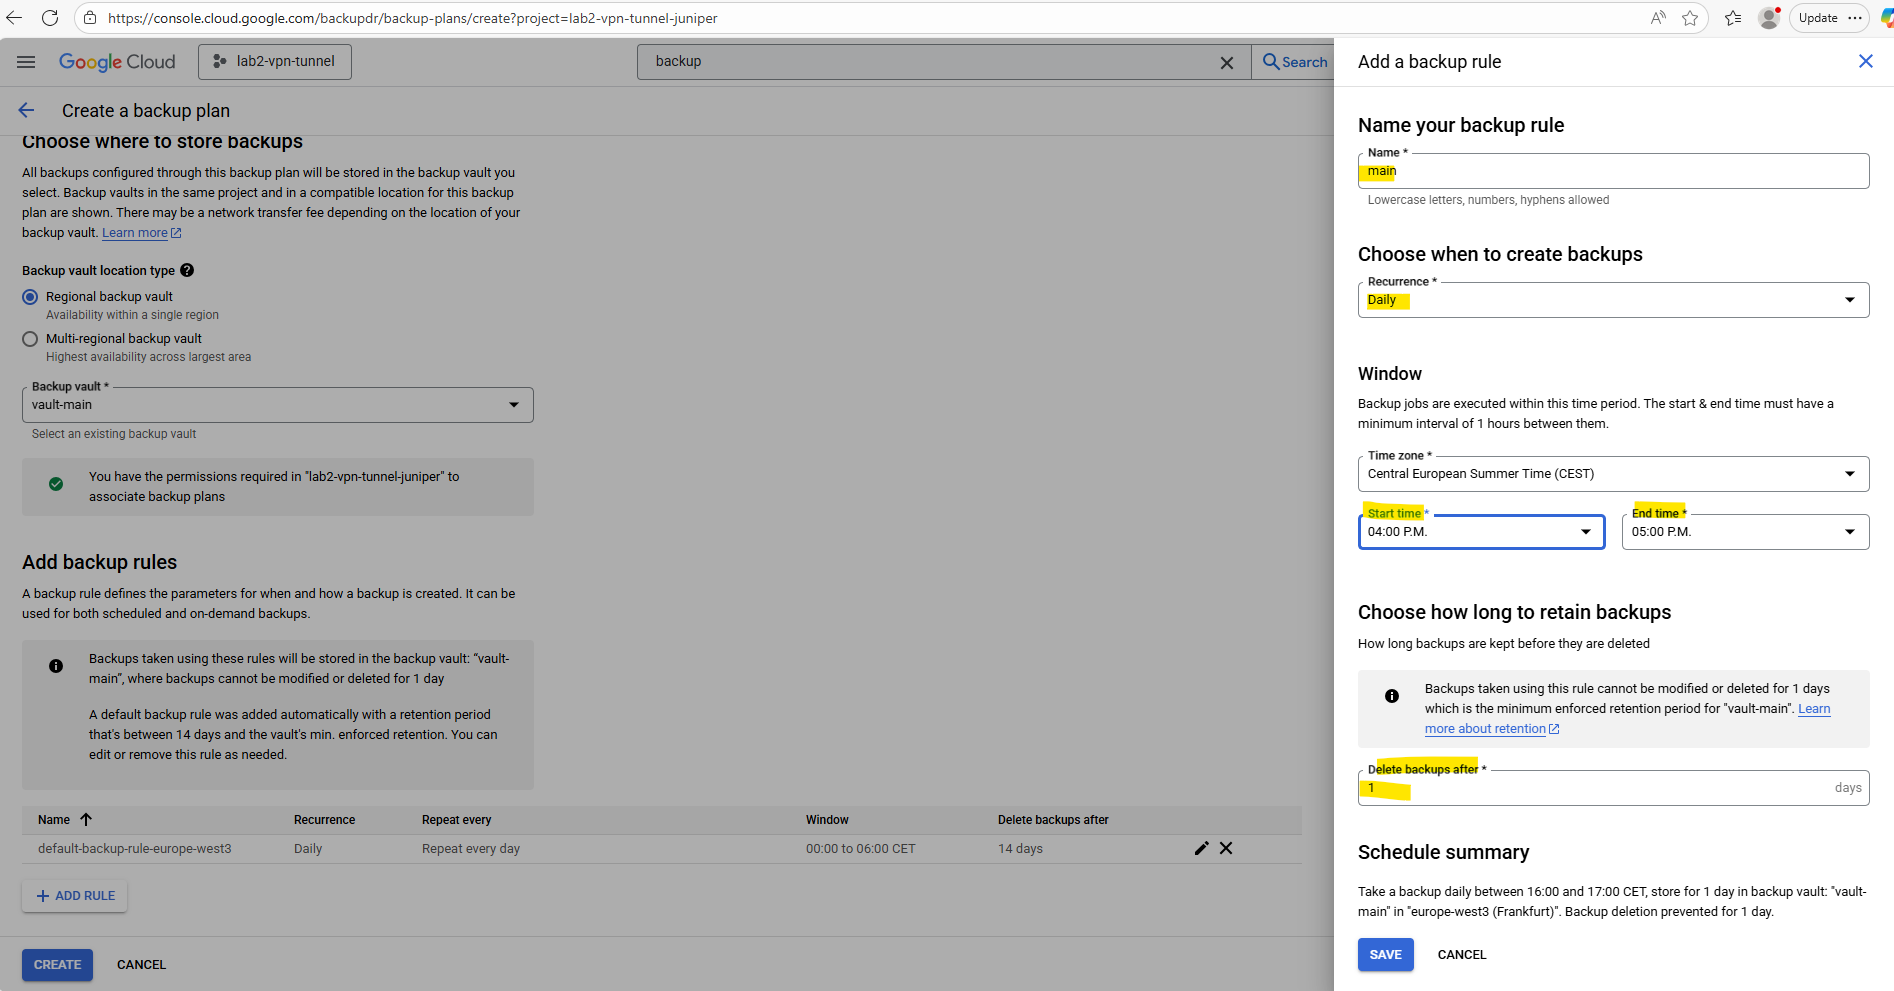Screen dimensions: 1894x991
Task: Click the Search button
Action: [x=1295, y=62]
